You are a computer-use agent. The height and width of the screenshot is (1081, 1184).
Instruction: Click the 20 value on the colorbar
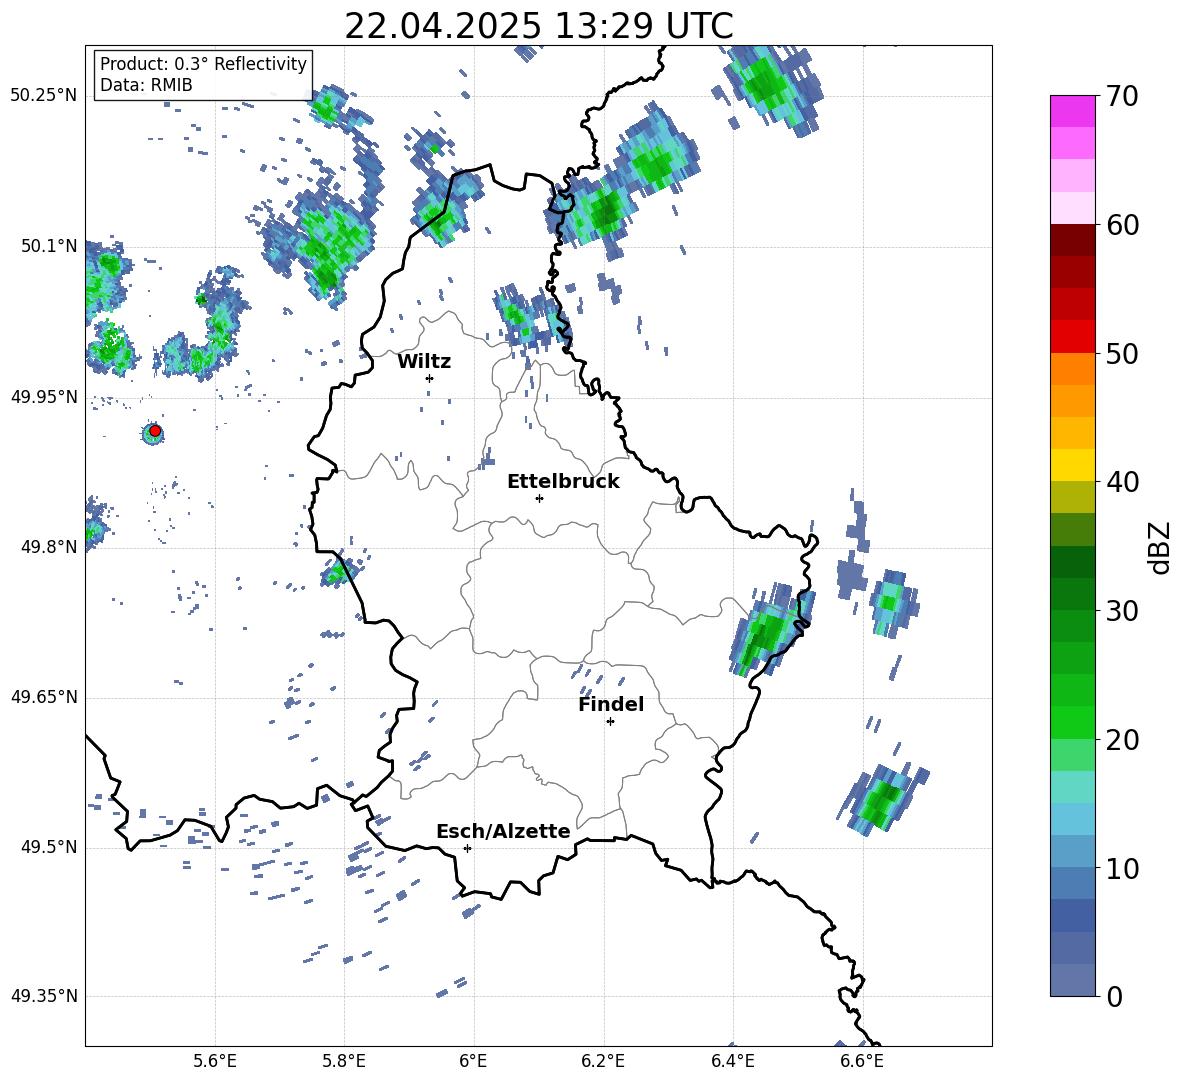[x=1121, y=739]
